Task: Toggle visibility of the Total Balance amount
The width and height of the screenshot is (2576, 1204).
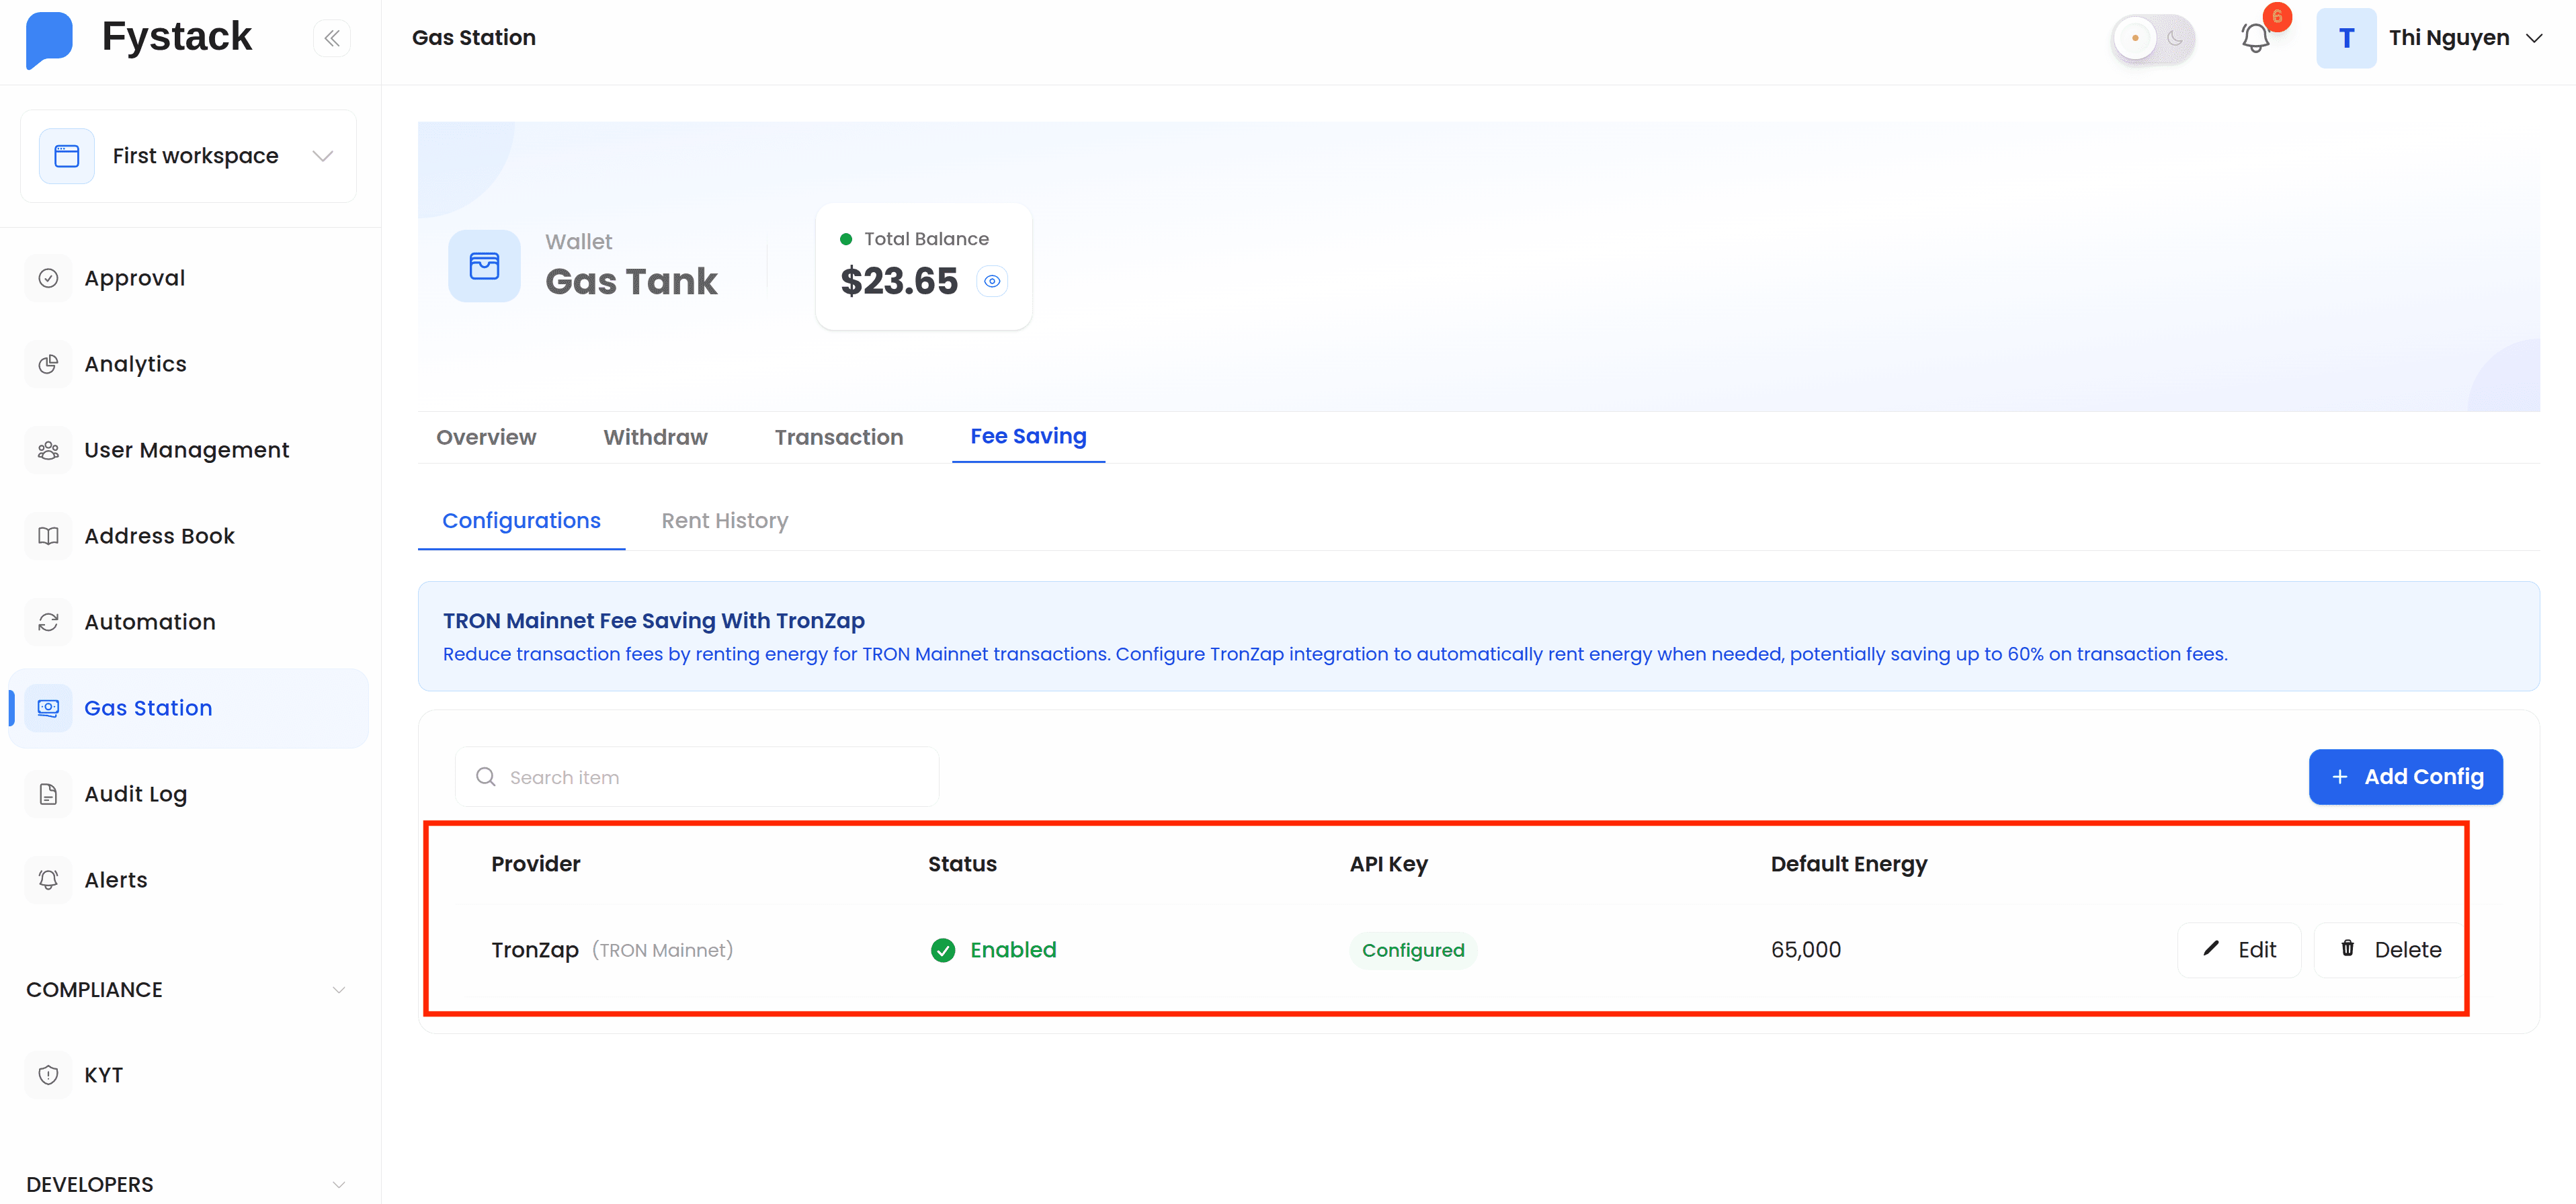Action: (991, 280)
